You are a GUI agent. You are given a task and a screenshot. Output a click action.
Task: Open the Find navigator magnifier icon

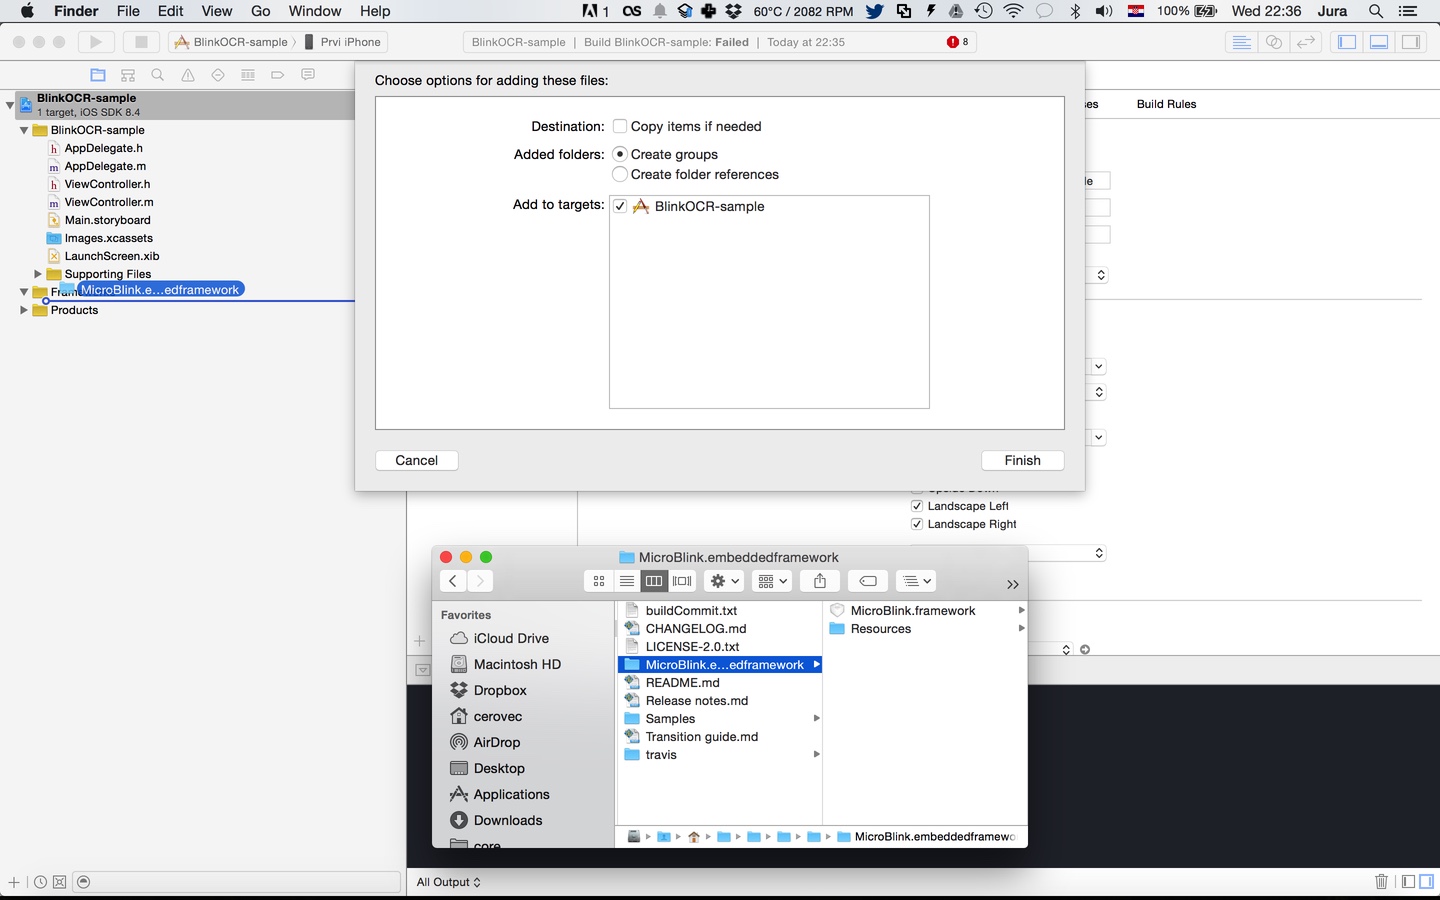[158, 75]
